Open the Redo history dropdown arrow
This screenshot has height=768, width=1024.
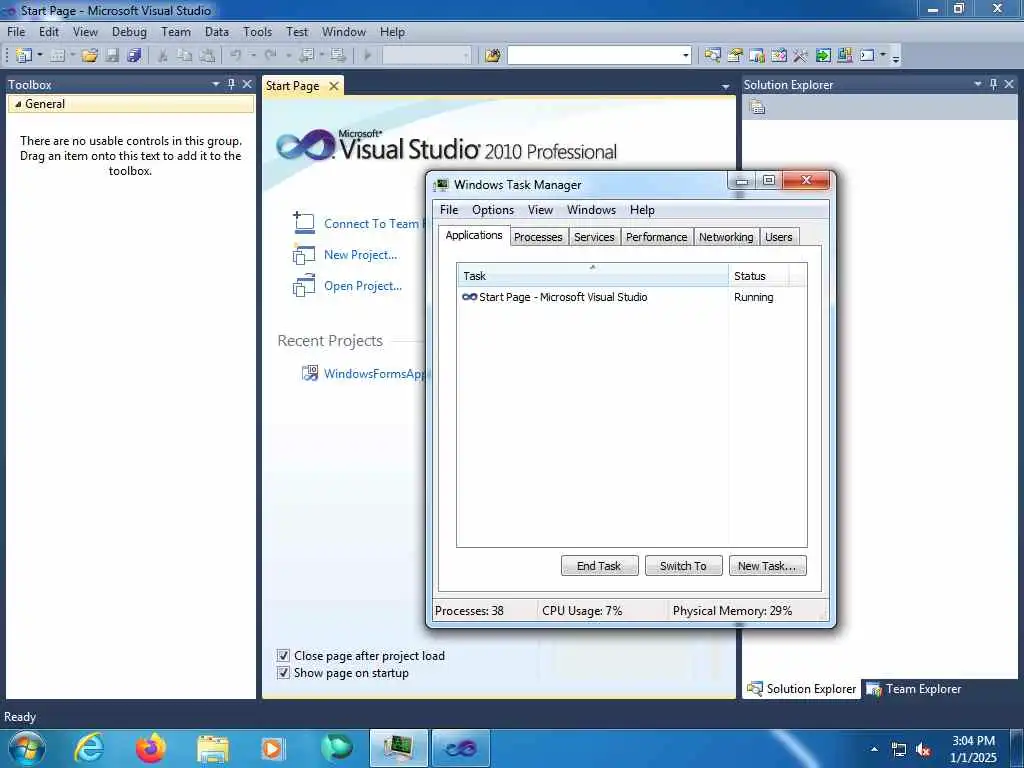coord(288,56)
